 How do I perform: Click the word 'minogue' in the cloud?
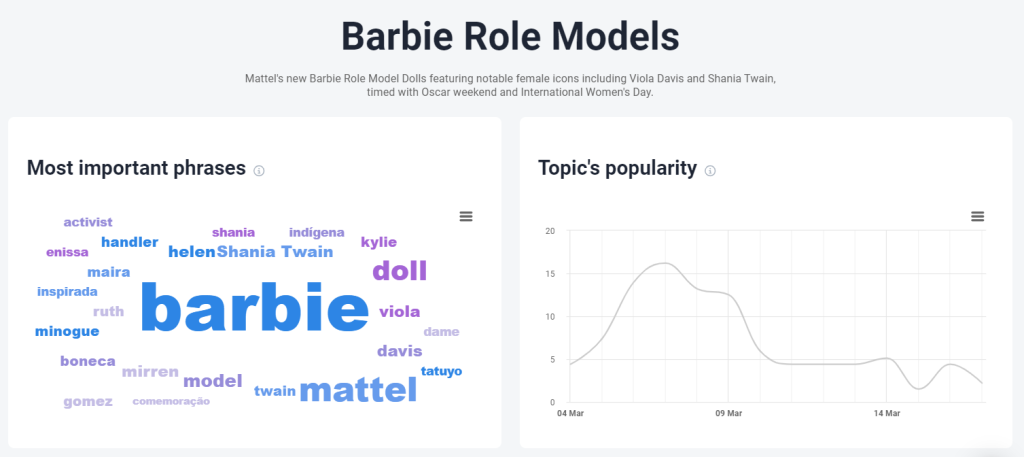67,332
